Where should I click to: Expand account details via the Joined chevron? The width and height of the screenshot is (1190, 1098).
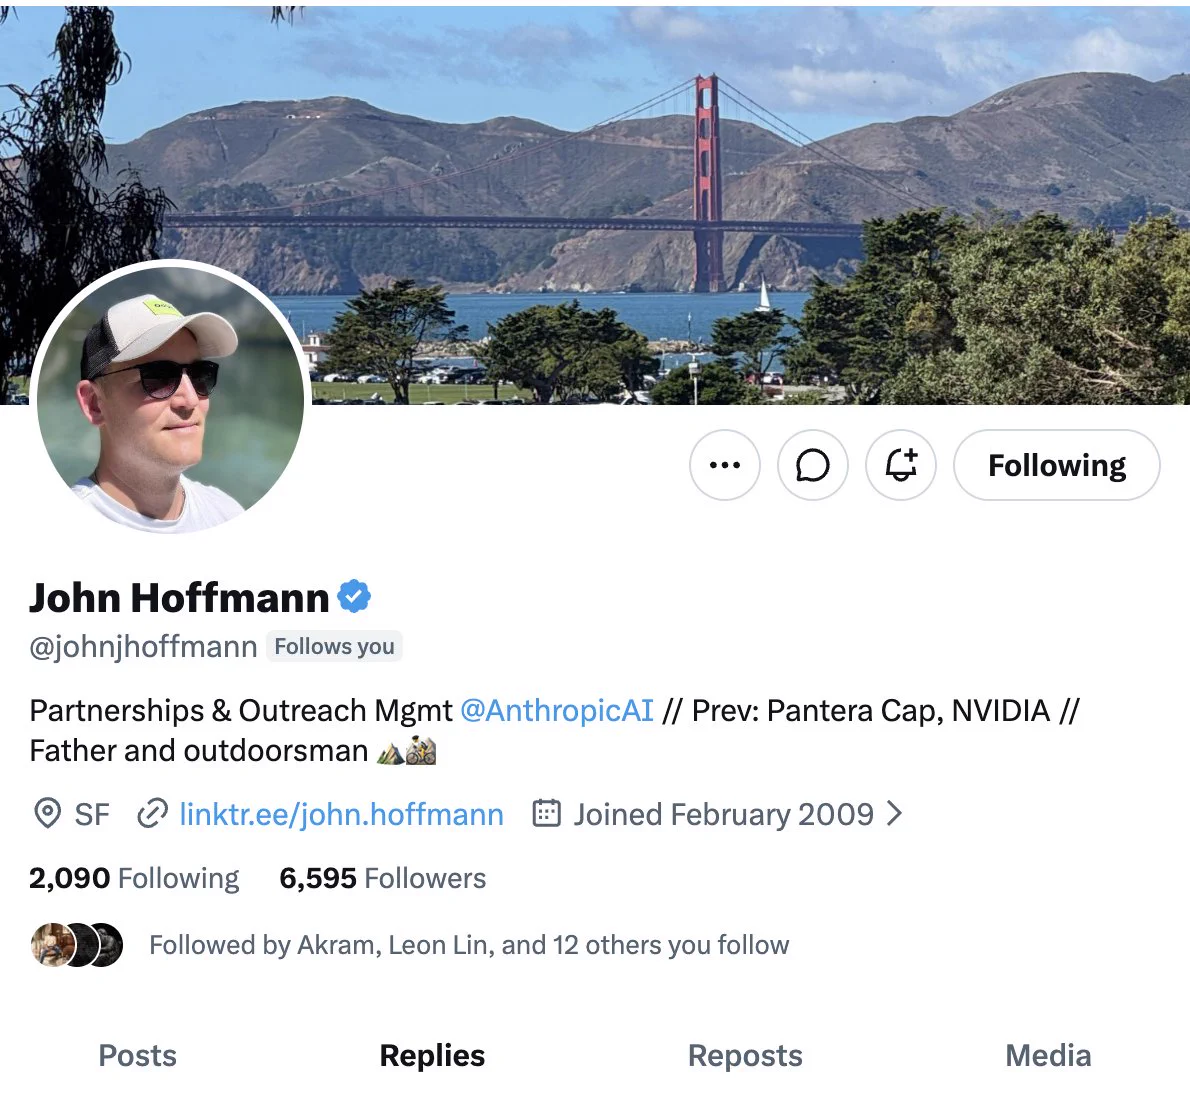[896, 813]
